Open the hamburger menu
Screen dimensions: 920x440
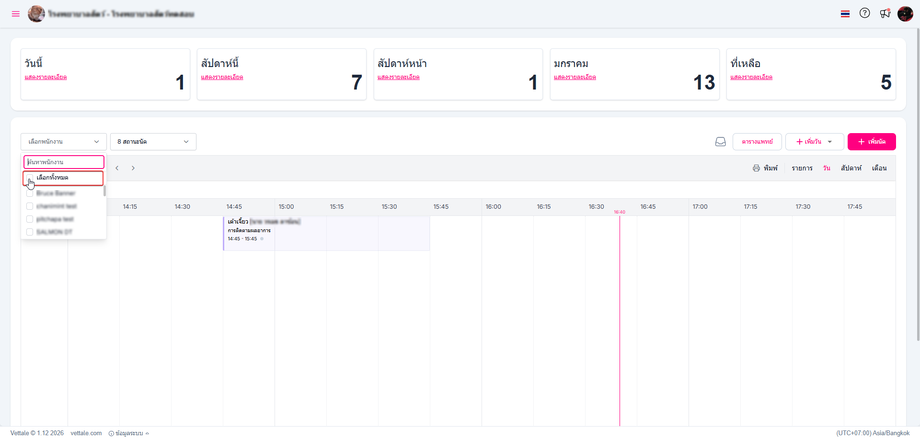[x=15, y=14]
